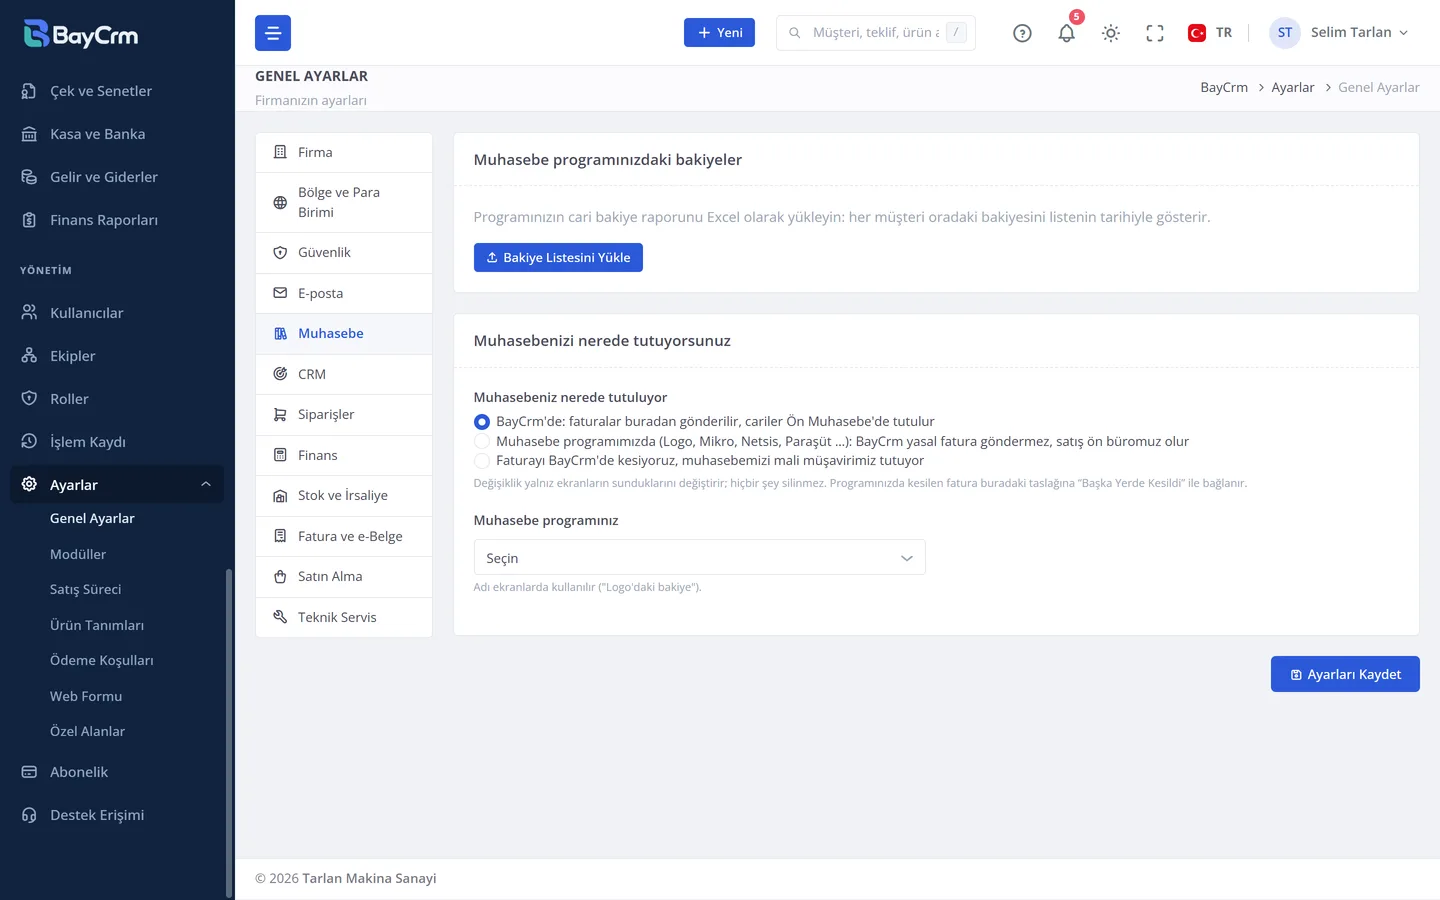Image resolution: width=1440 pixels, height=900 pixels.
Task: Select "Muhasebe programımızda" radio option
Action: pyautogui.click(x=482, y=441)
